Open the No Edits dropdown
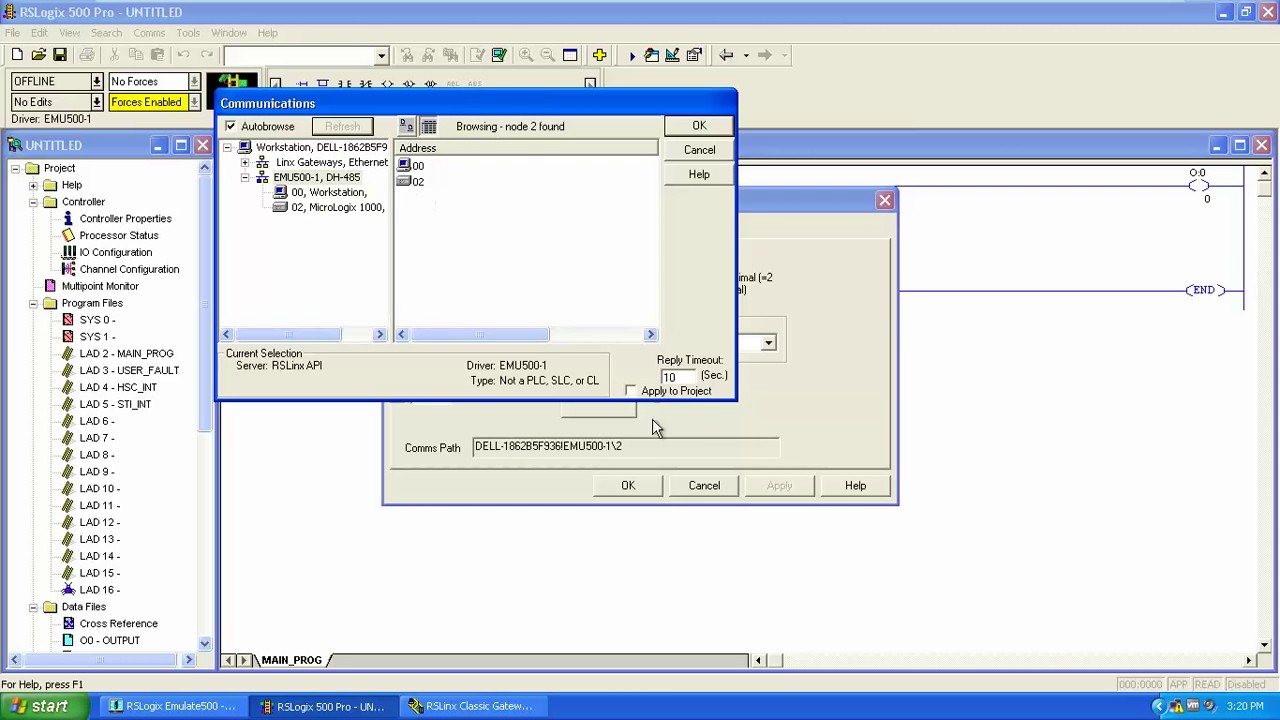1280x720 pixels. coord(97,102)
